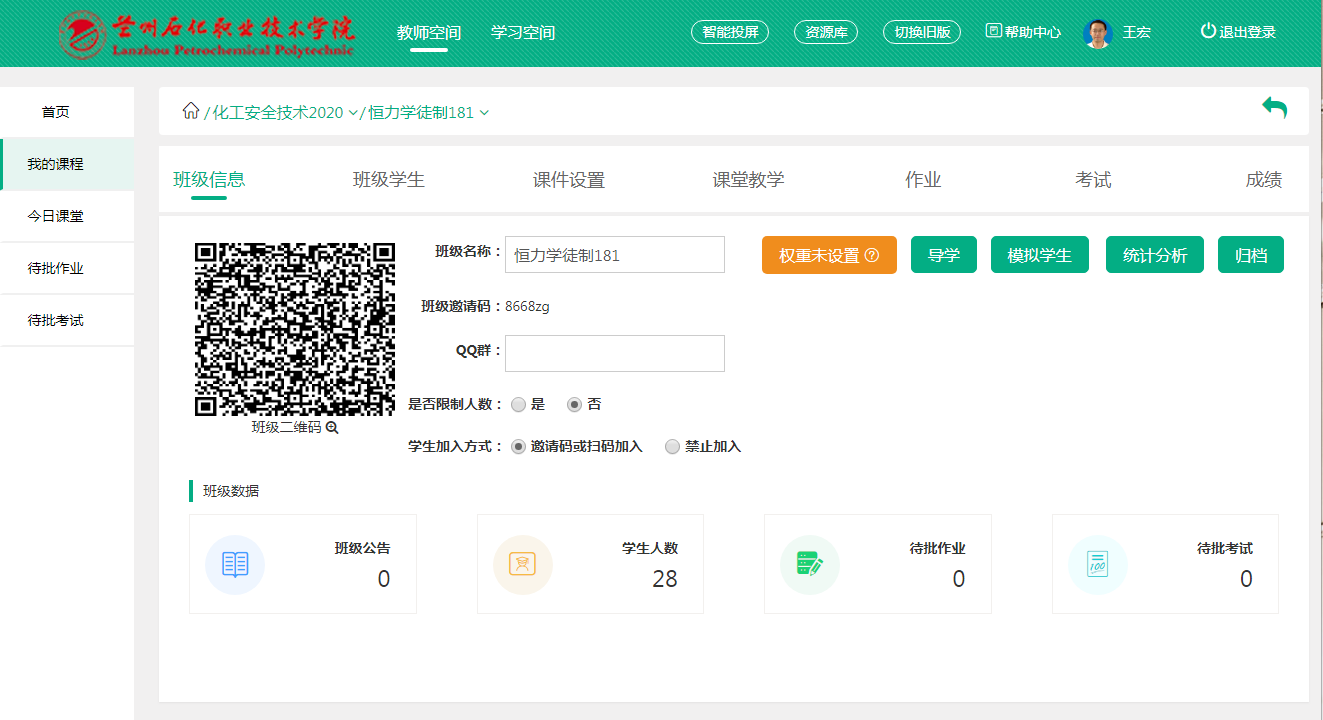The image size is (1323, 720).
Task: Go to the 作业 tab
Action: (x=923, y=180)
